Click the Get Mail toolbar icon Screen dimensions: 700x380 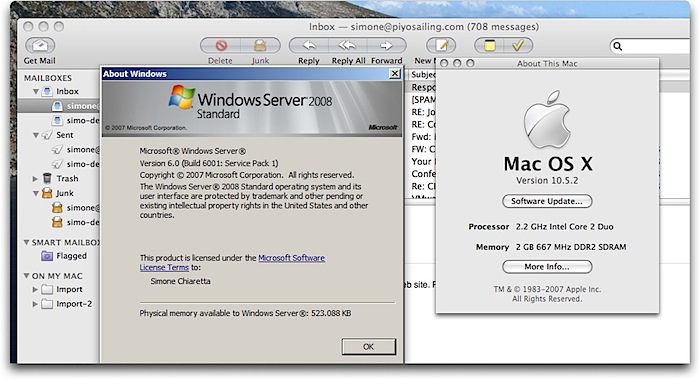coord(40,46)
